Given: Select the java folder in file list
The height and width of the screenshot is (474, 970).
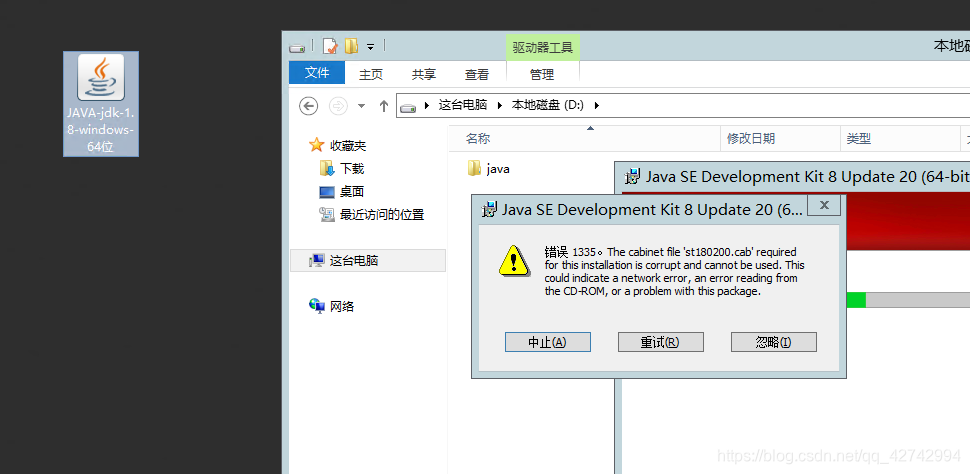Looking at the screenshot, I should pyautogui.click(x=498, y=168).
